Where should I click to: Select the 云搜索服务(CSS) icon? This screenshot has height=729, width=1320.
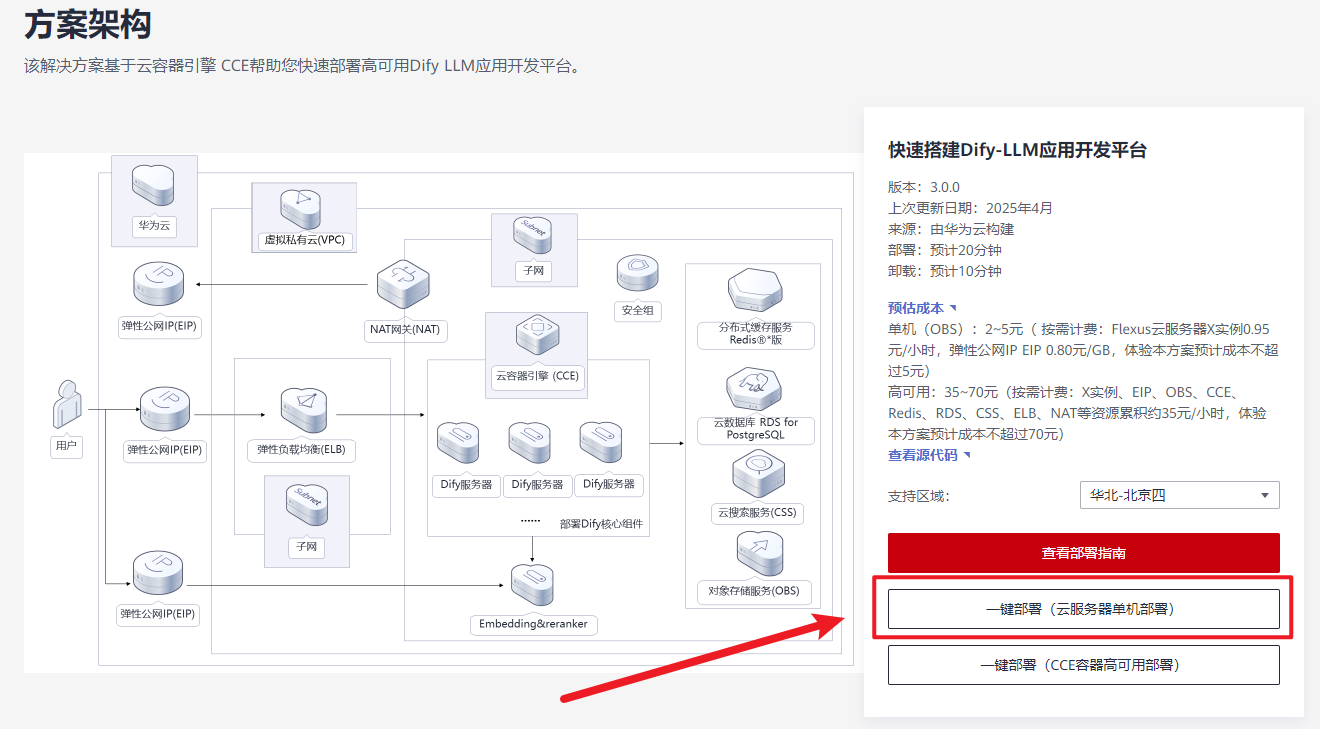point(758,474)
